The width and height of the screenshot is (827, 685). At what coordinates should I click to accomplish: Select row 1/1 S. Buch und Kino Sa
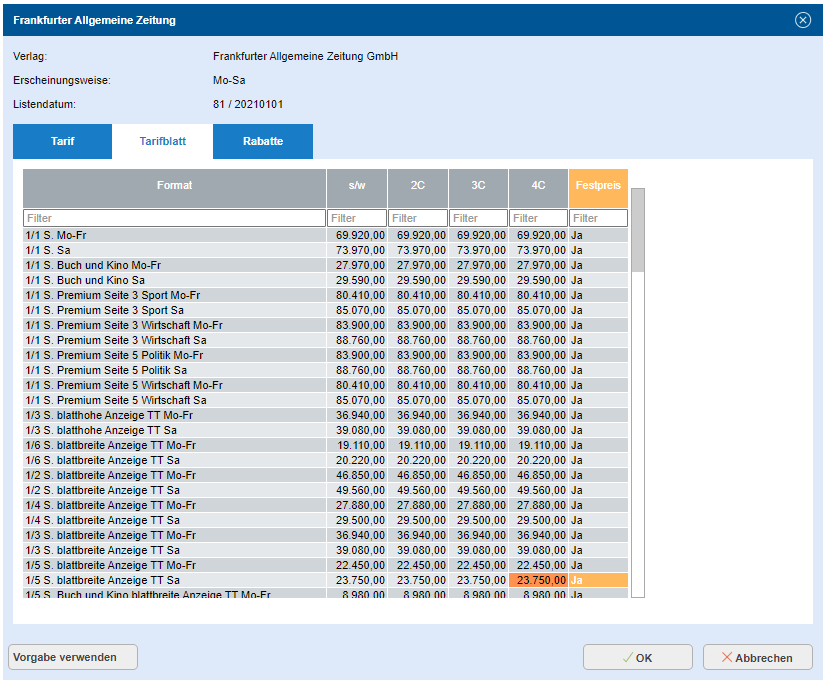pyautogui.click(x=174, y=281)
